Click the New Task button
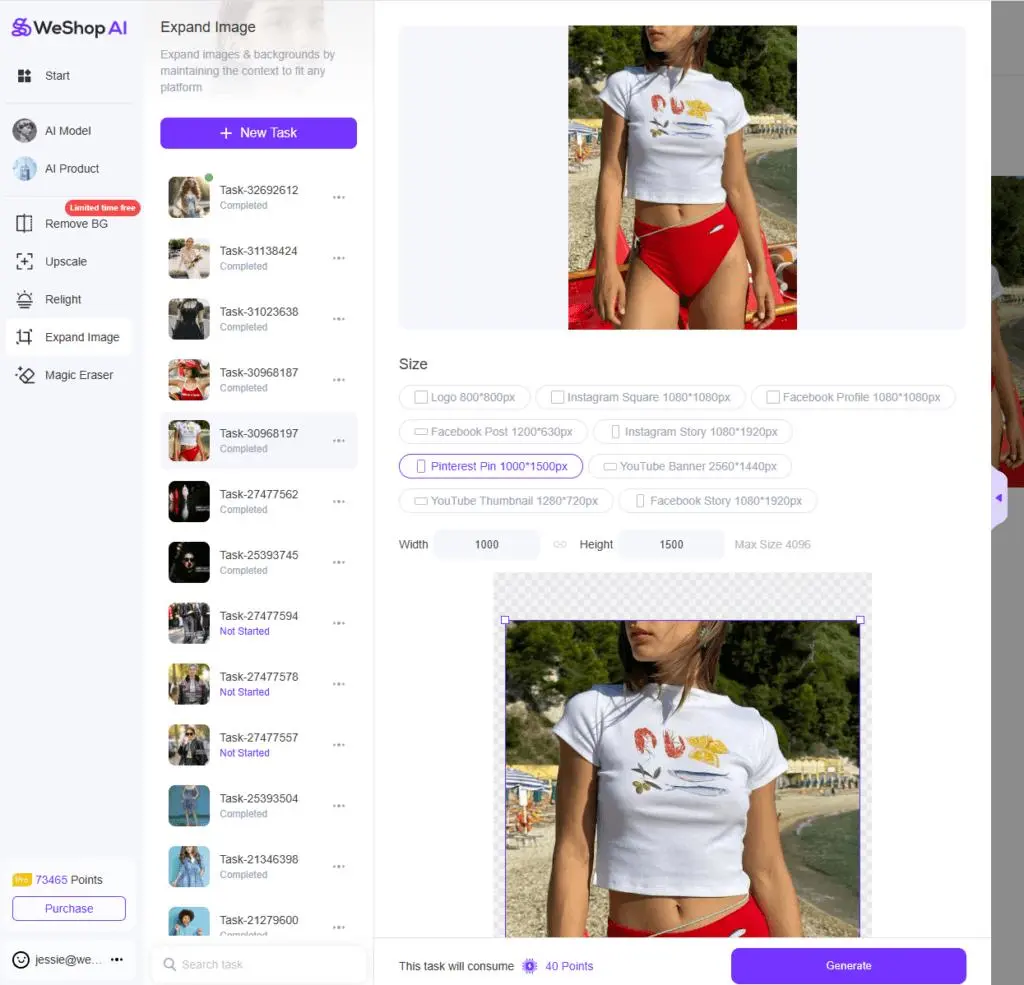 (x=259, y=133)
